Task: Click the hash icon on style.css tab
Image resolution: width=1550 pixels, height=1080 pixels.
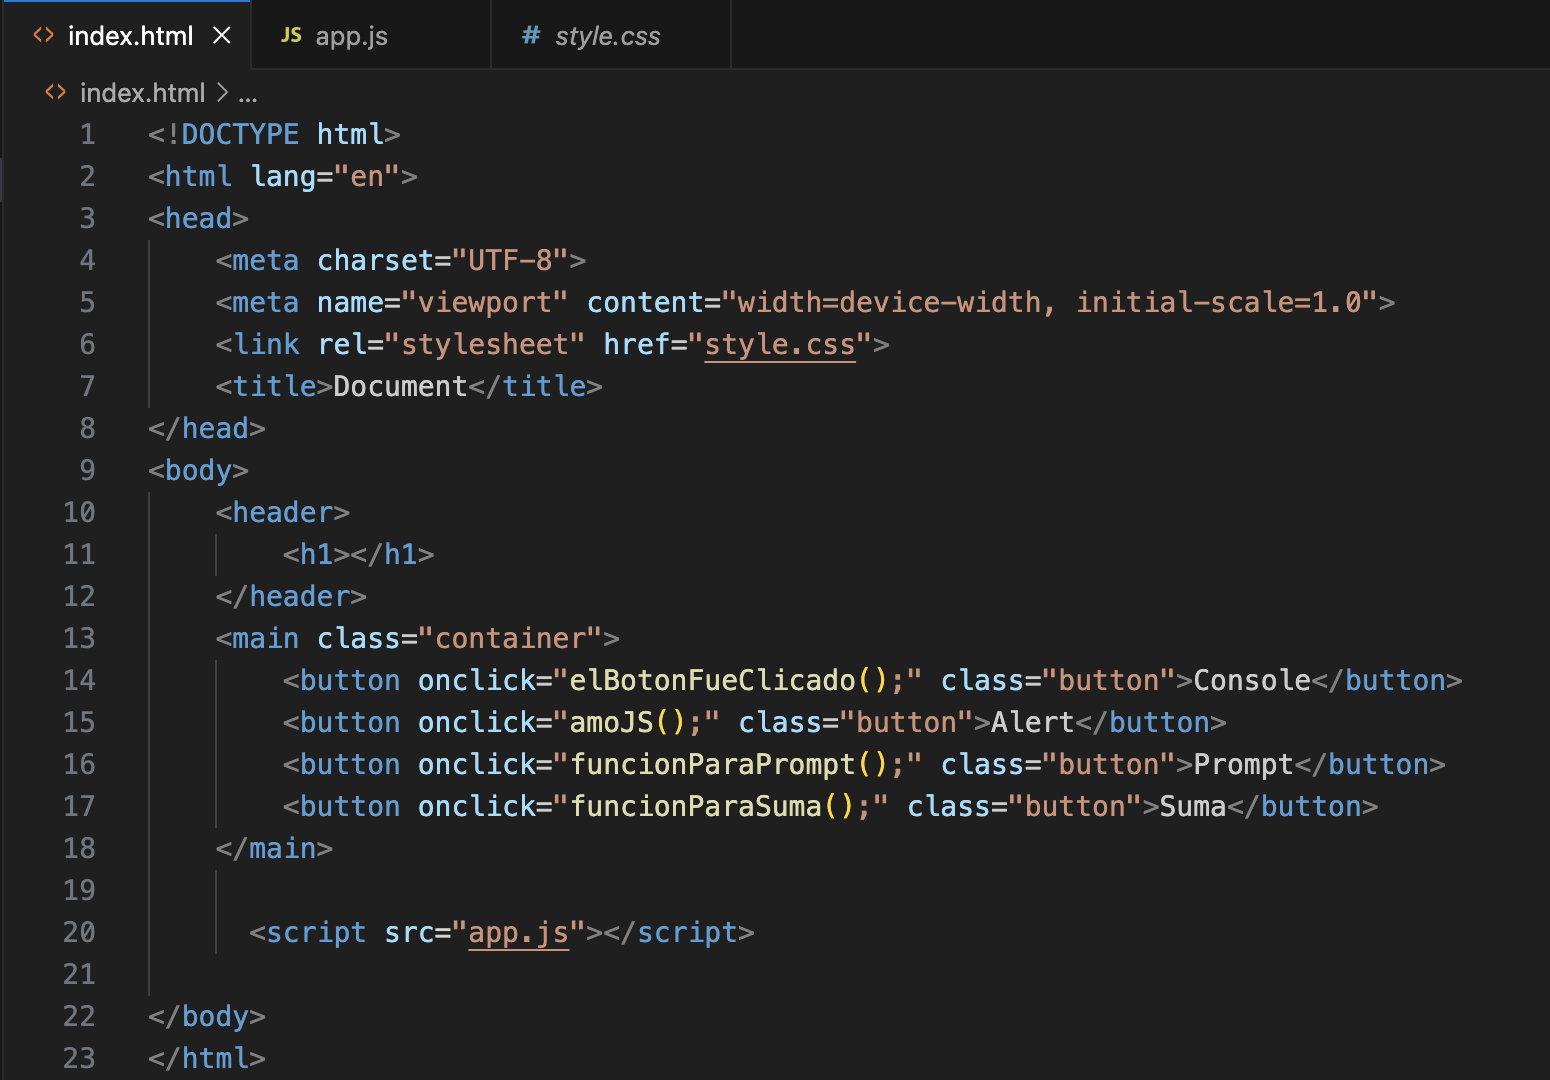Action: (x=531, y=36)
